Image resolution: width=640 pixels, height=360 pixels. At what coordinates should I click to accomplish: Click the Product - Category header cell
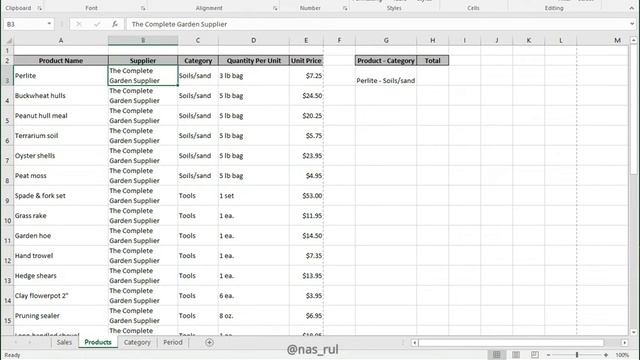pyautogui.click(x=386, y=60)
